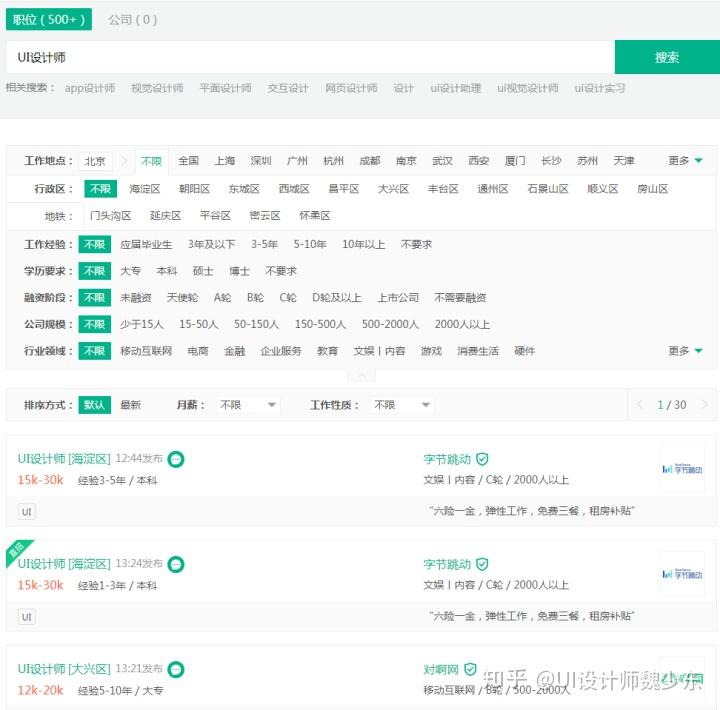Open related search link app设计师
This screenshot has height=710, width=720.
point(90,88)
